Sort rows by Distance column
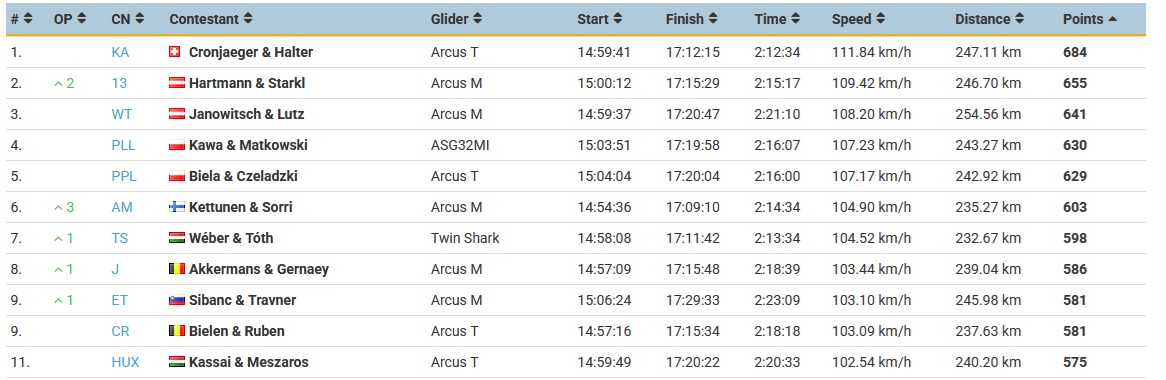Viewport: 1166px width, 380px height. (990, 19)
